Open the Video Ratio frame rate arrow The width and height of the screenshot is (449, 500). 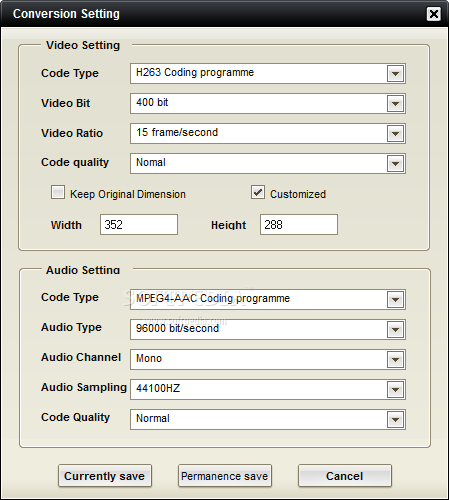395,133
